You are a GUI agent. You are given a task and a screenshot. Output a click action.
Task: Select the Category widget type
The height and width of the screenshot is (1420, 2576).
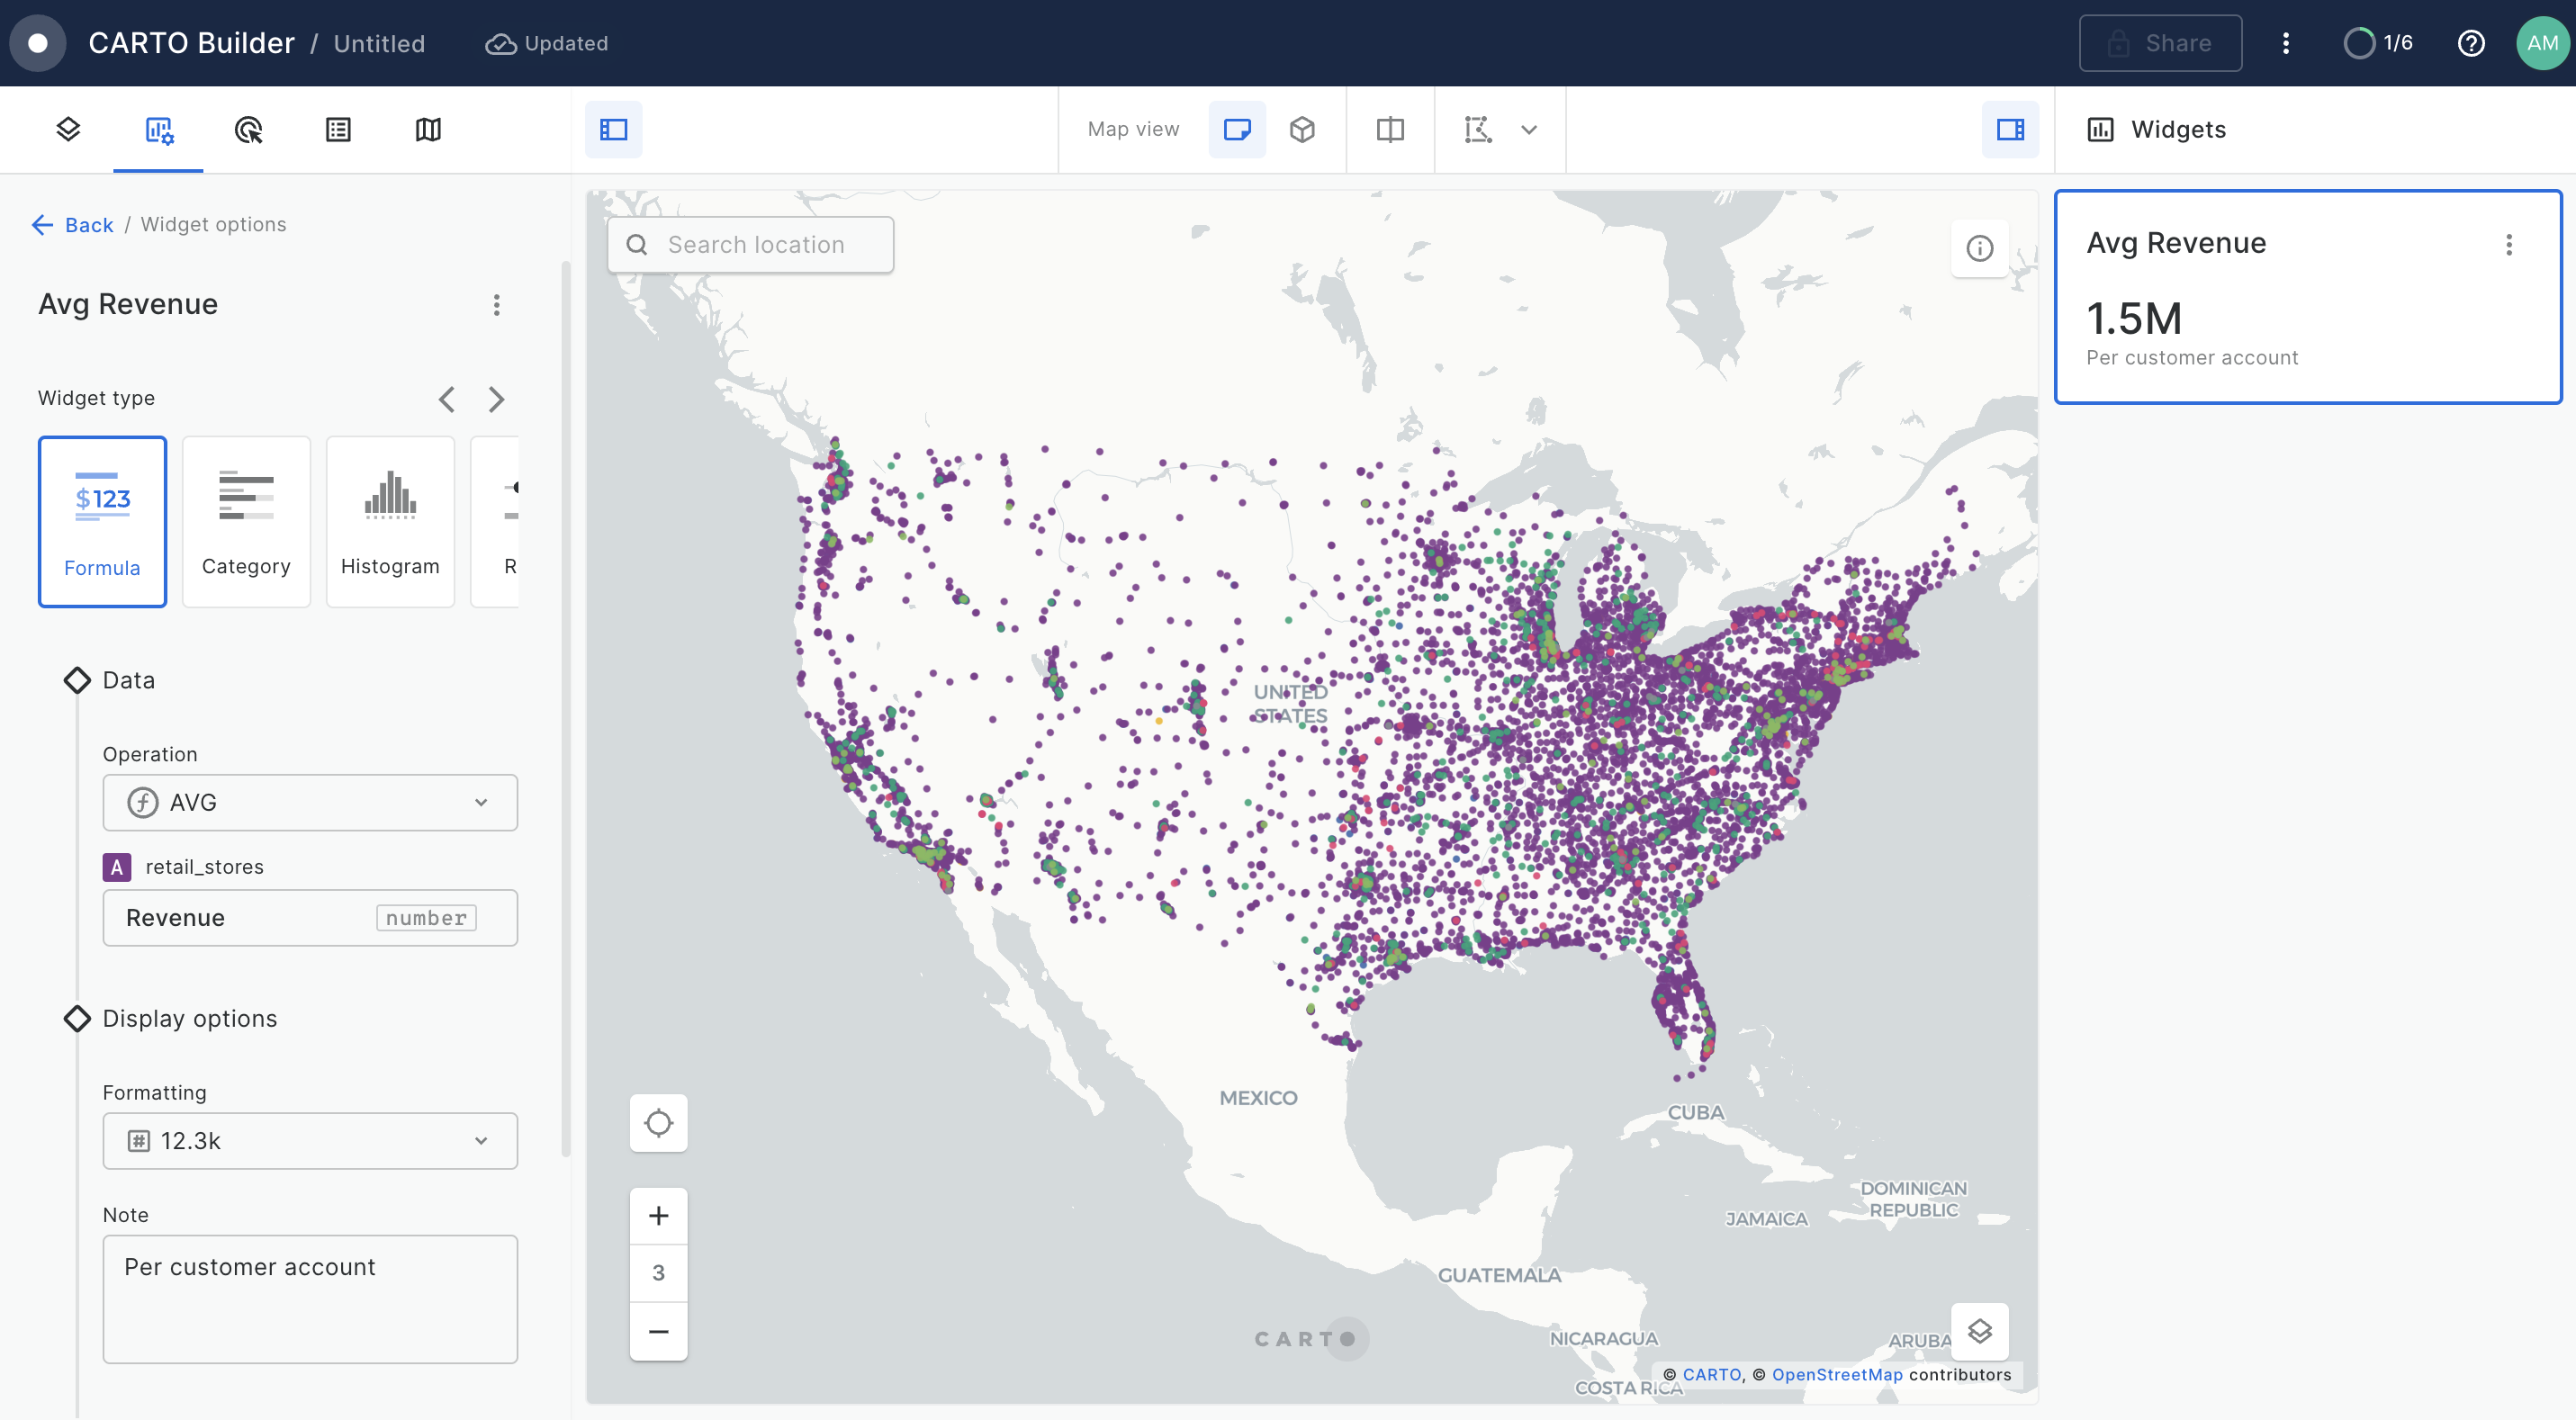tap(246, 521)
